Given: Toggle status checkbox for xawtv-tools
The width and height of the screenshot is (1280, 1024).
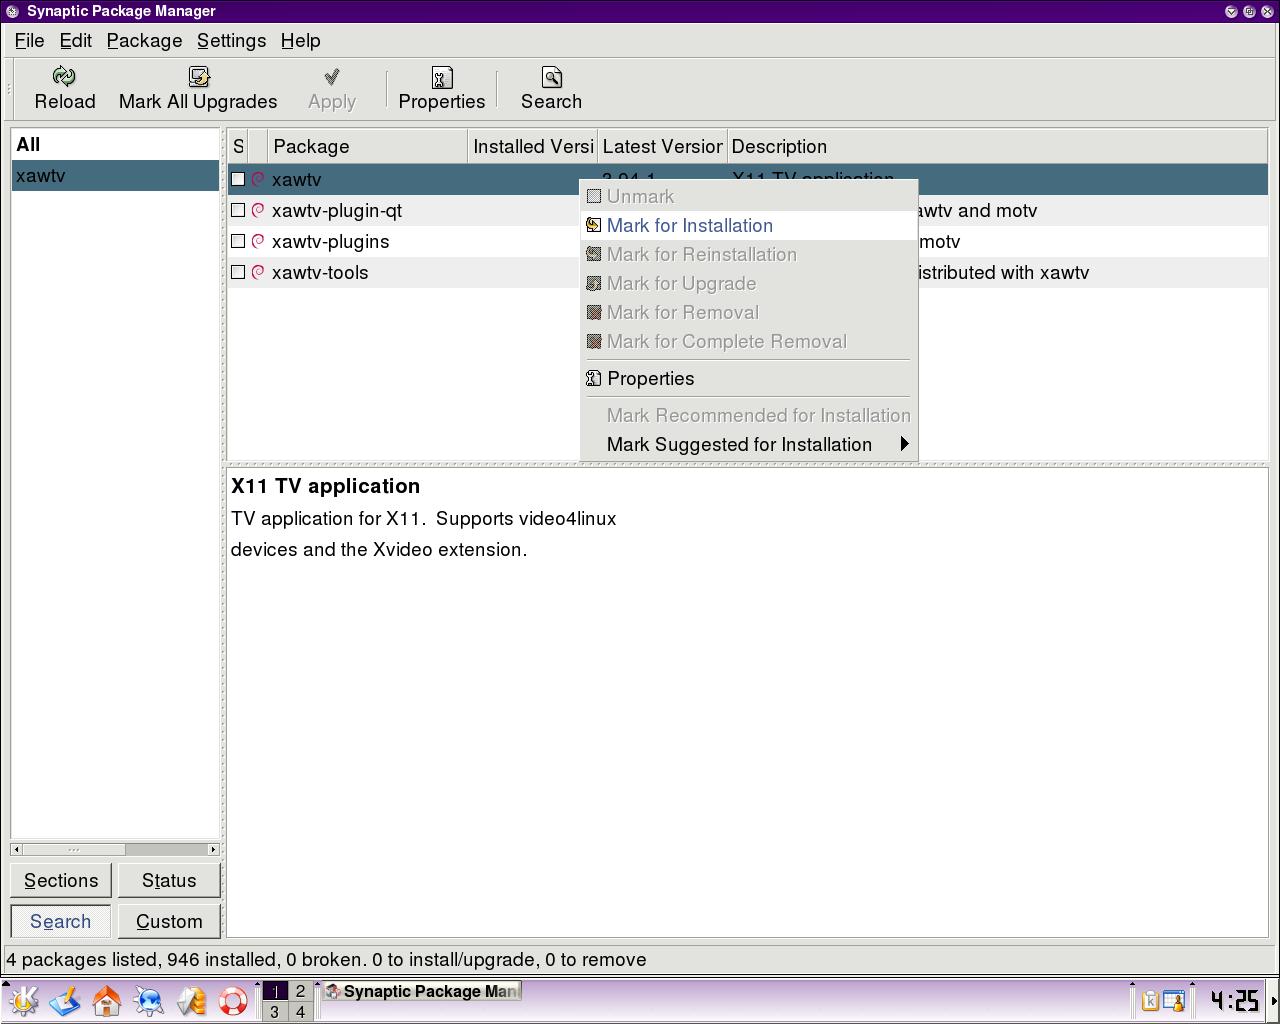Looking at the screenshot, I should (x=238, y=272).
